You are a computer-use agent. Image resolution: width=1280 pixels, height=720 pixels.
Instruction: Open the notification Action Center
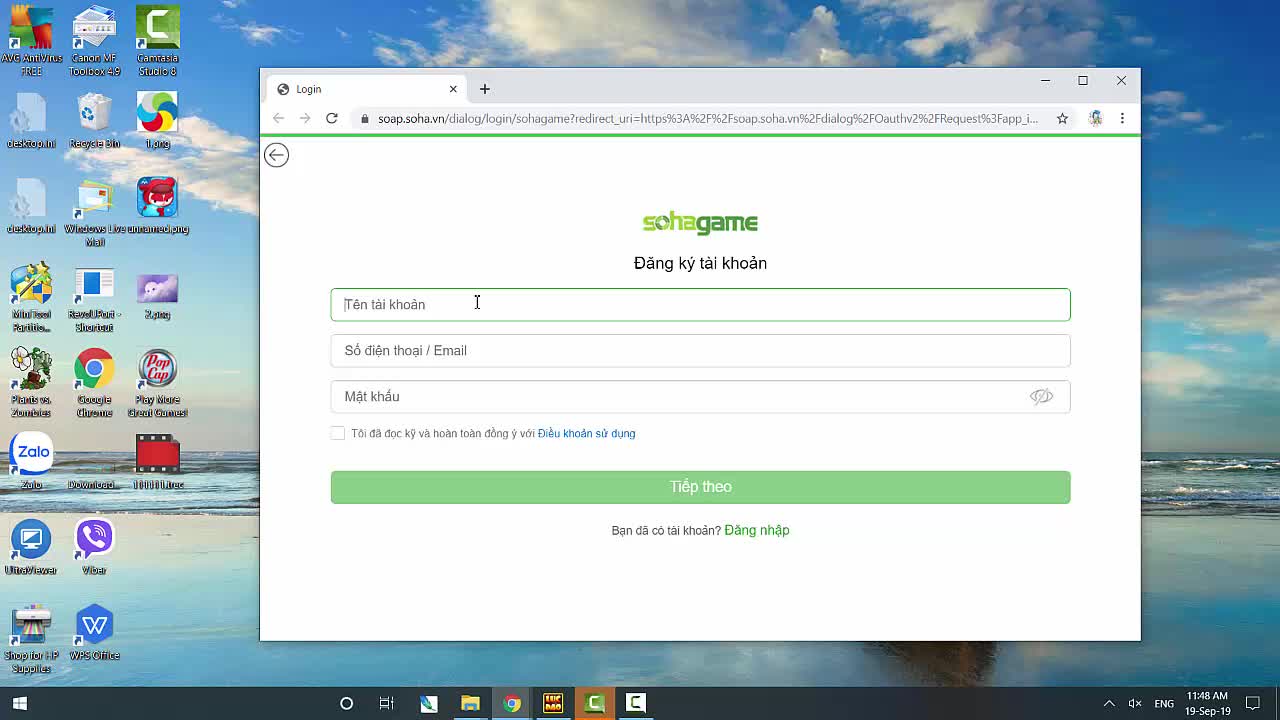(x=1253, y=703)
